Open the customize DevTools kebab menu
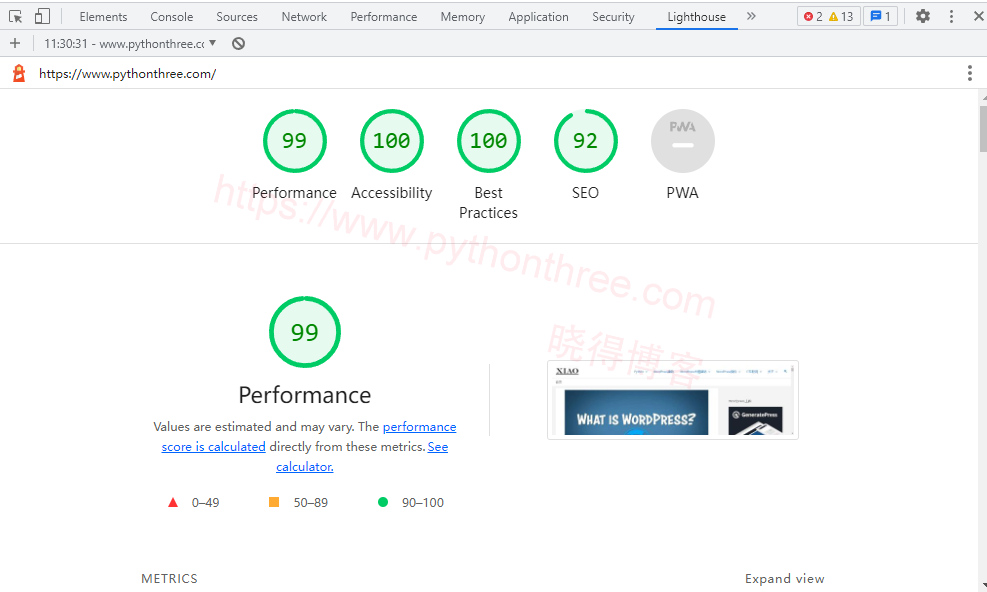 [951, 16]
